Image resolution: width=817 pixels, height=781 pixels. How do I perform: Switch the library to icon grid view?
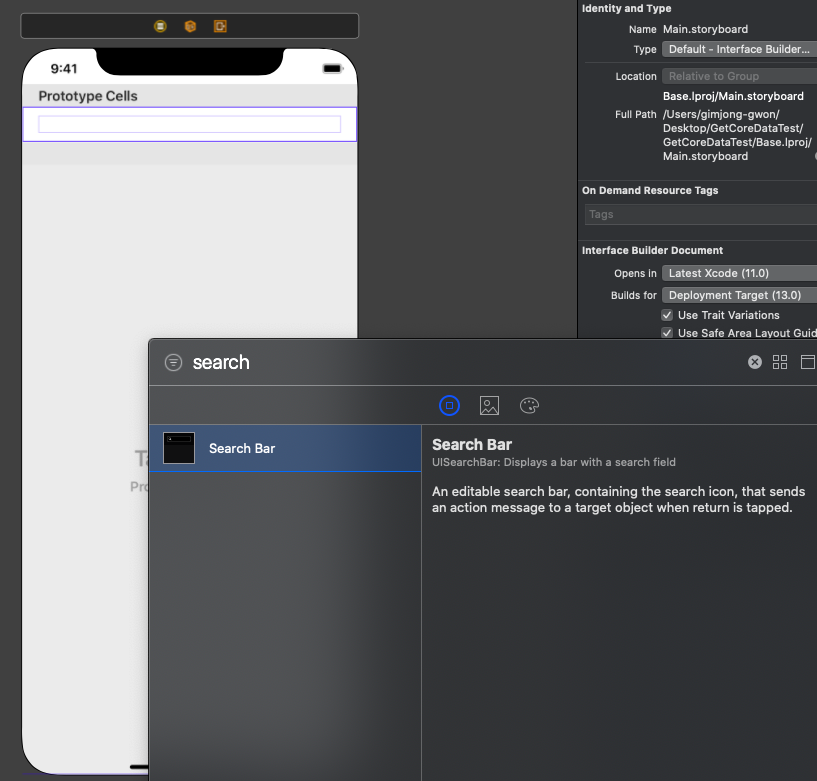(780, 362)
